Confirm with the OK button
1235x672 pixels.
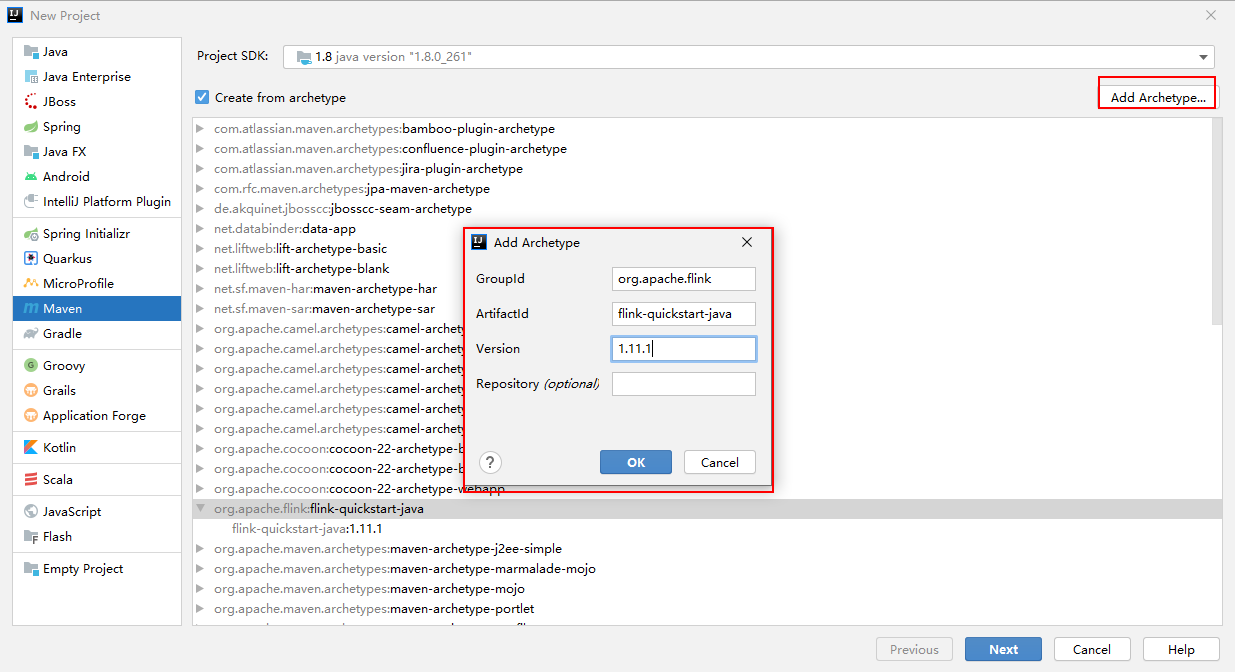[636, 462]
